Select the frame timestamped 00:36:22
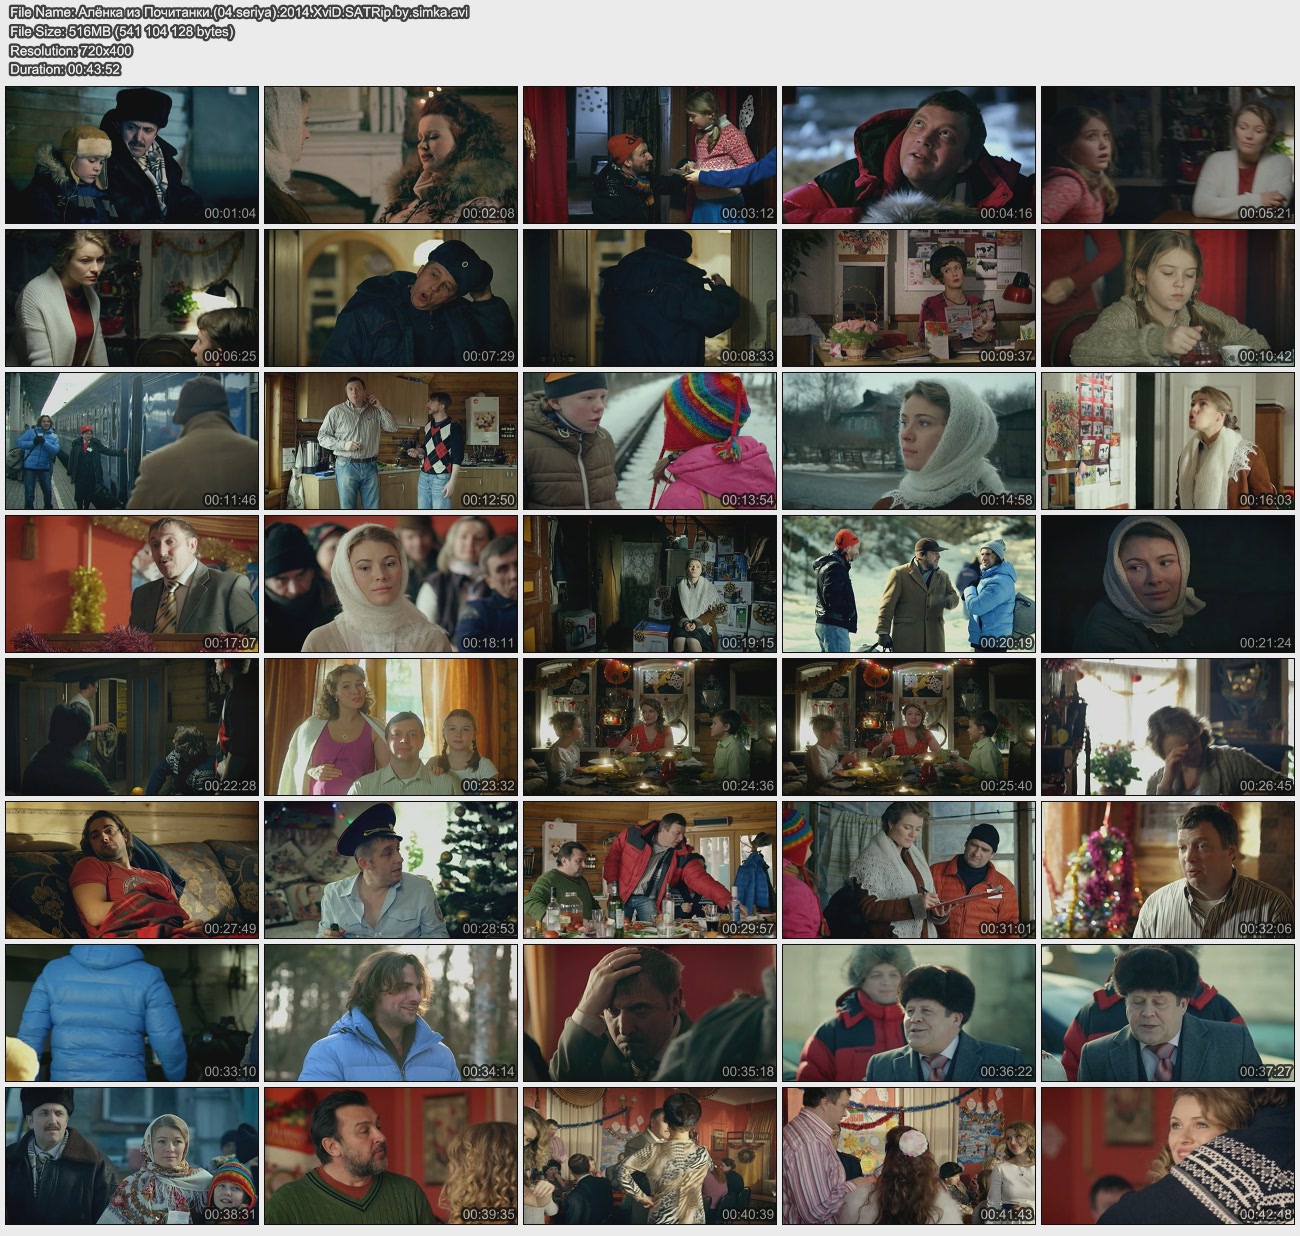 click(908, 1013)
